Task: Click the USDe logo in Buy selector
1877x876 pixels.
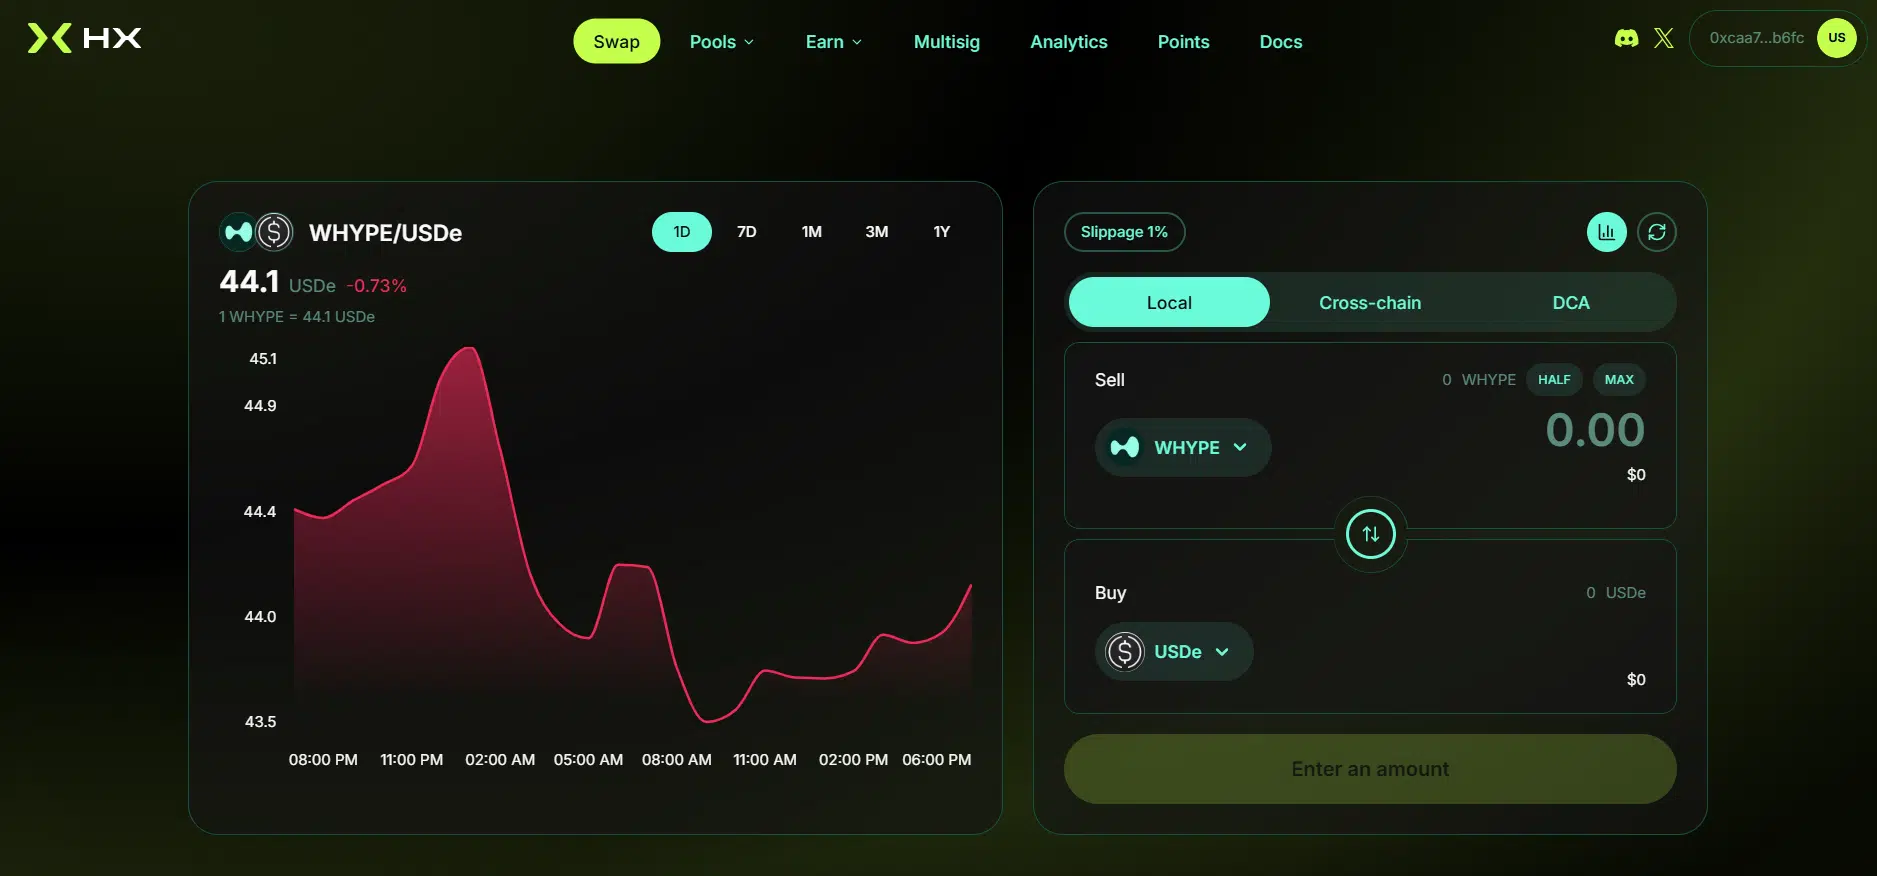Action: [x=1125, y=652]
